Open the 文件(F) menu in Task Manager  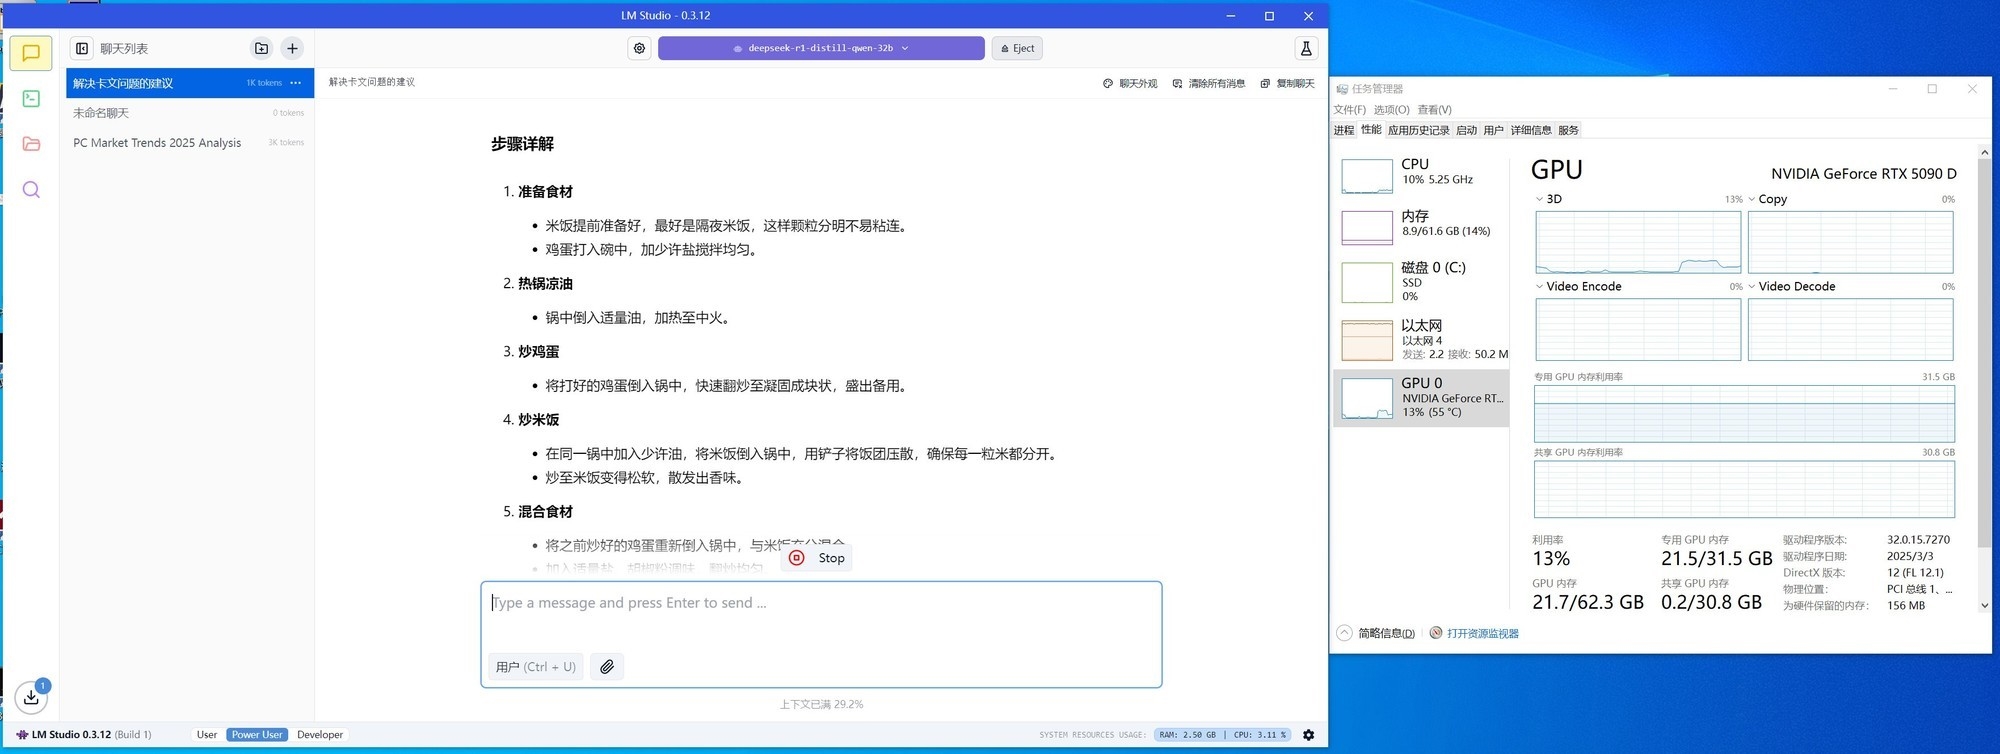point(1349,110)
